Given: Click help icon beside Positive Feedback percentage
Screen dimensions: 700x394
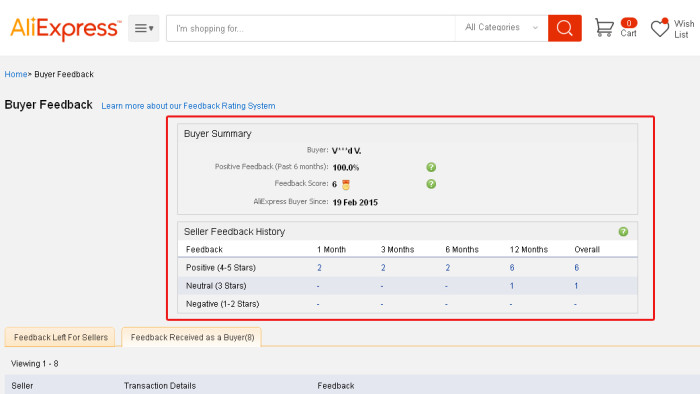Looking at the screenshot, I should click(431, 167).
